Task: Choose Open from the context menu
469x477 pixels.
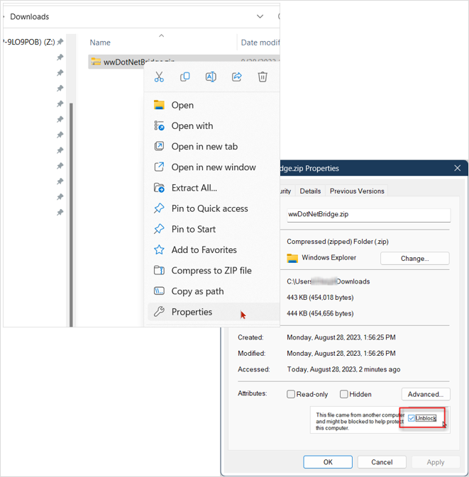Action: click(x=213, y=105)
